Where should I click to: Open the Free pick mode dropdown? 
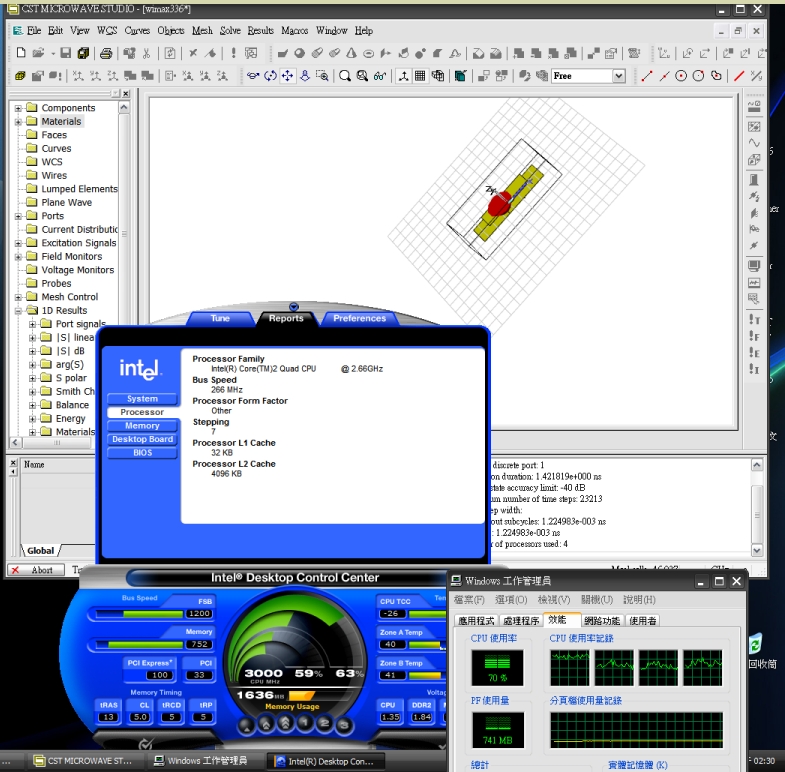[x=619, y=76]
